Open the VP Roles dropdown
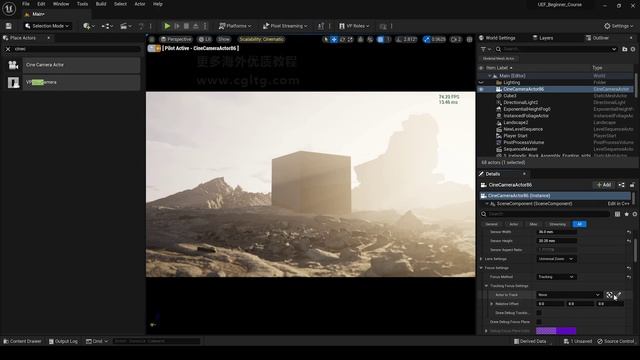Screen dimensions: 640x360 [354, 26]
